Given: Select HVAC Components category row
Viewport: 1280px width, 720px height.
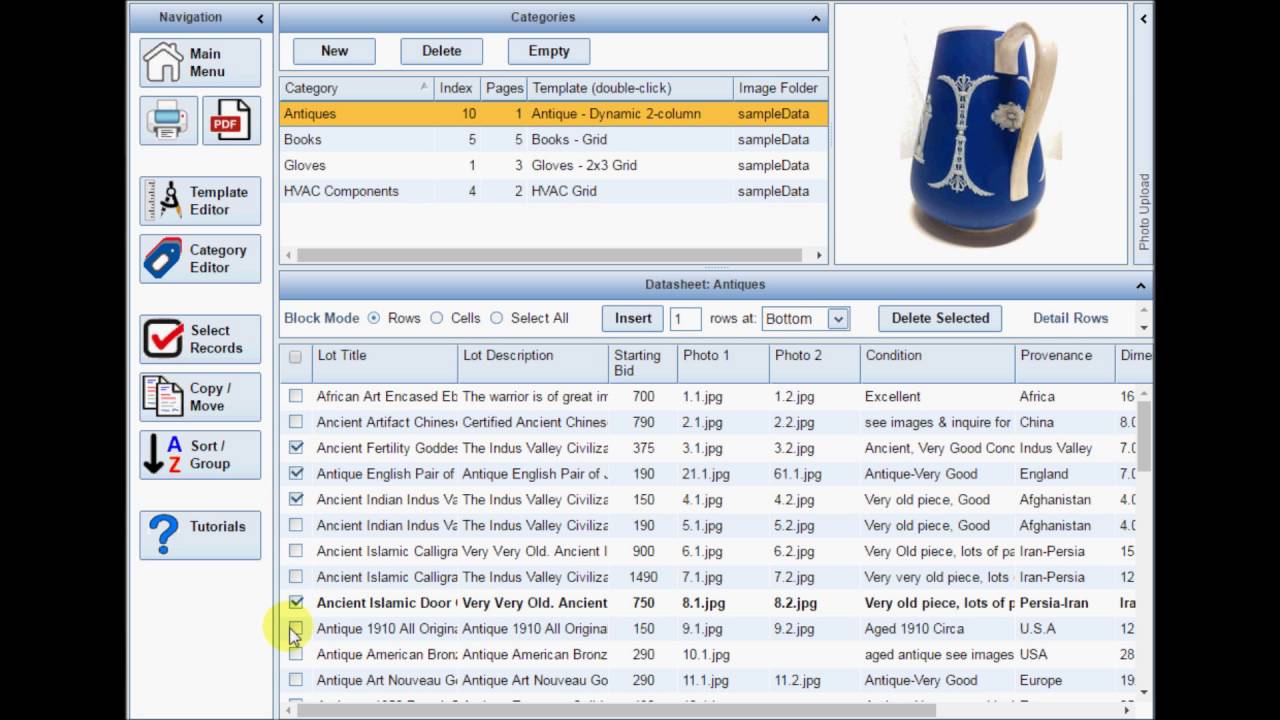Looking at the screenshot, I should tap(554, 191).
